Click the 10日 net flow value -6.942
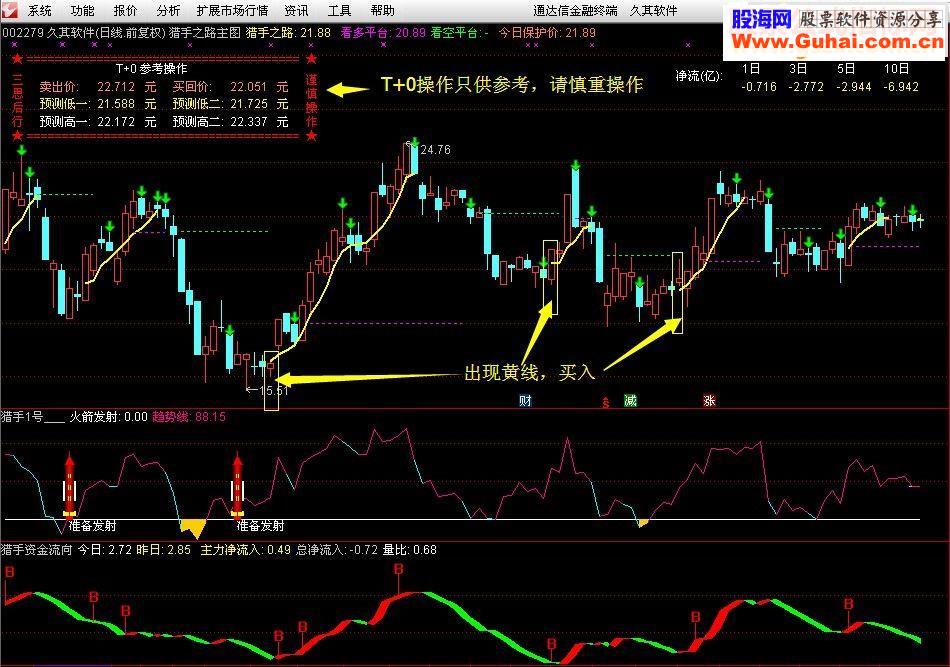Viewport: 950px width, 667px height. [x=901, y=87]
